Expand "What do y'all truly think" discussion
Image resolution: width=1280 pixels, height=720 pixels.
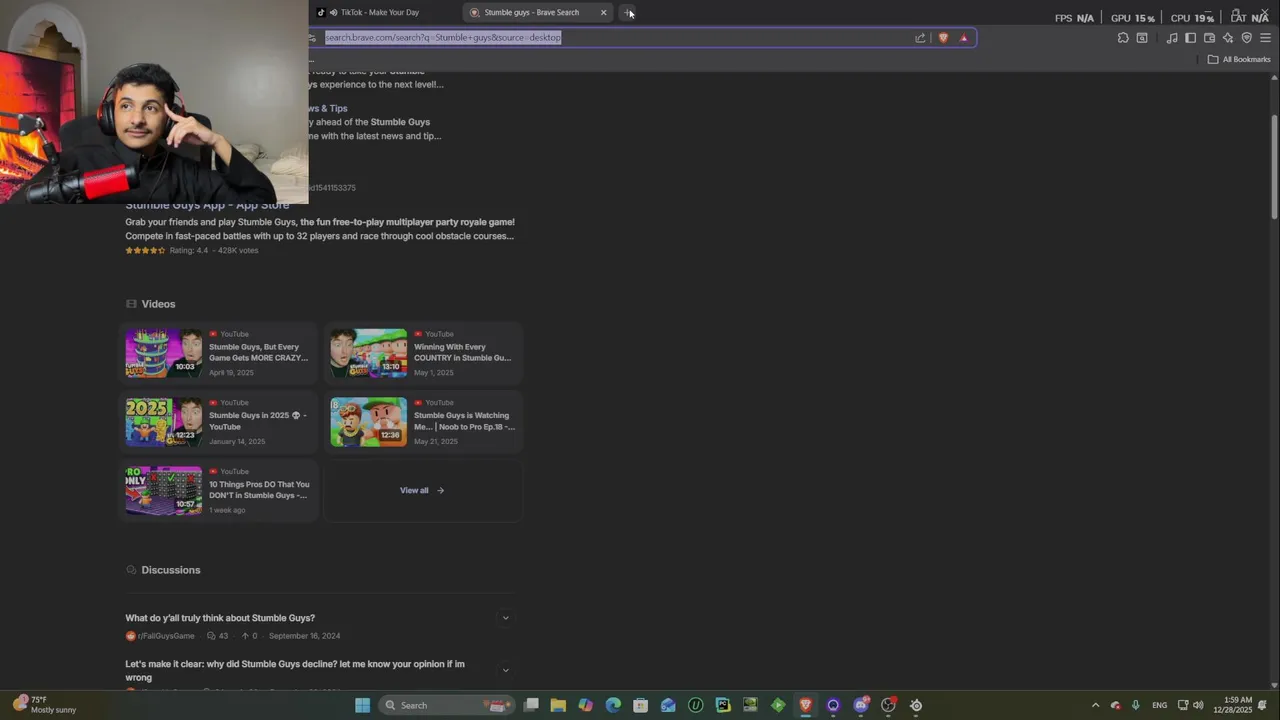505,618
